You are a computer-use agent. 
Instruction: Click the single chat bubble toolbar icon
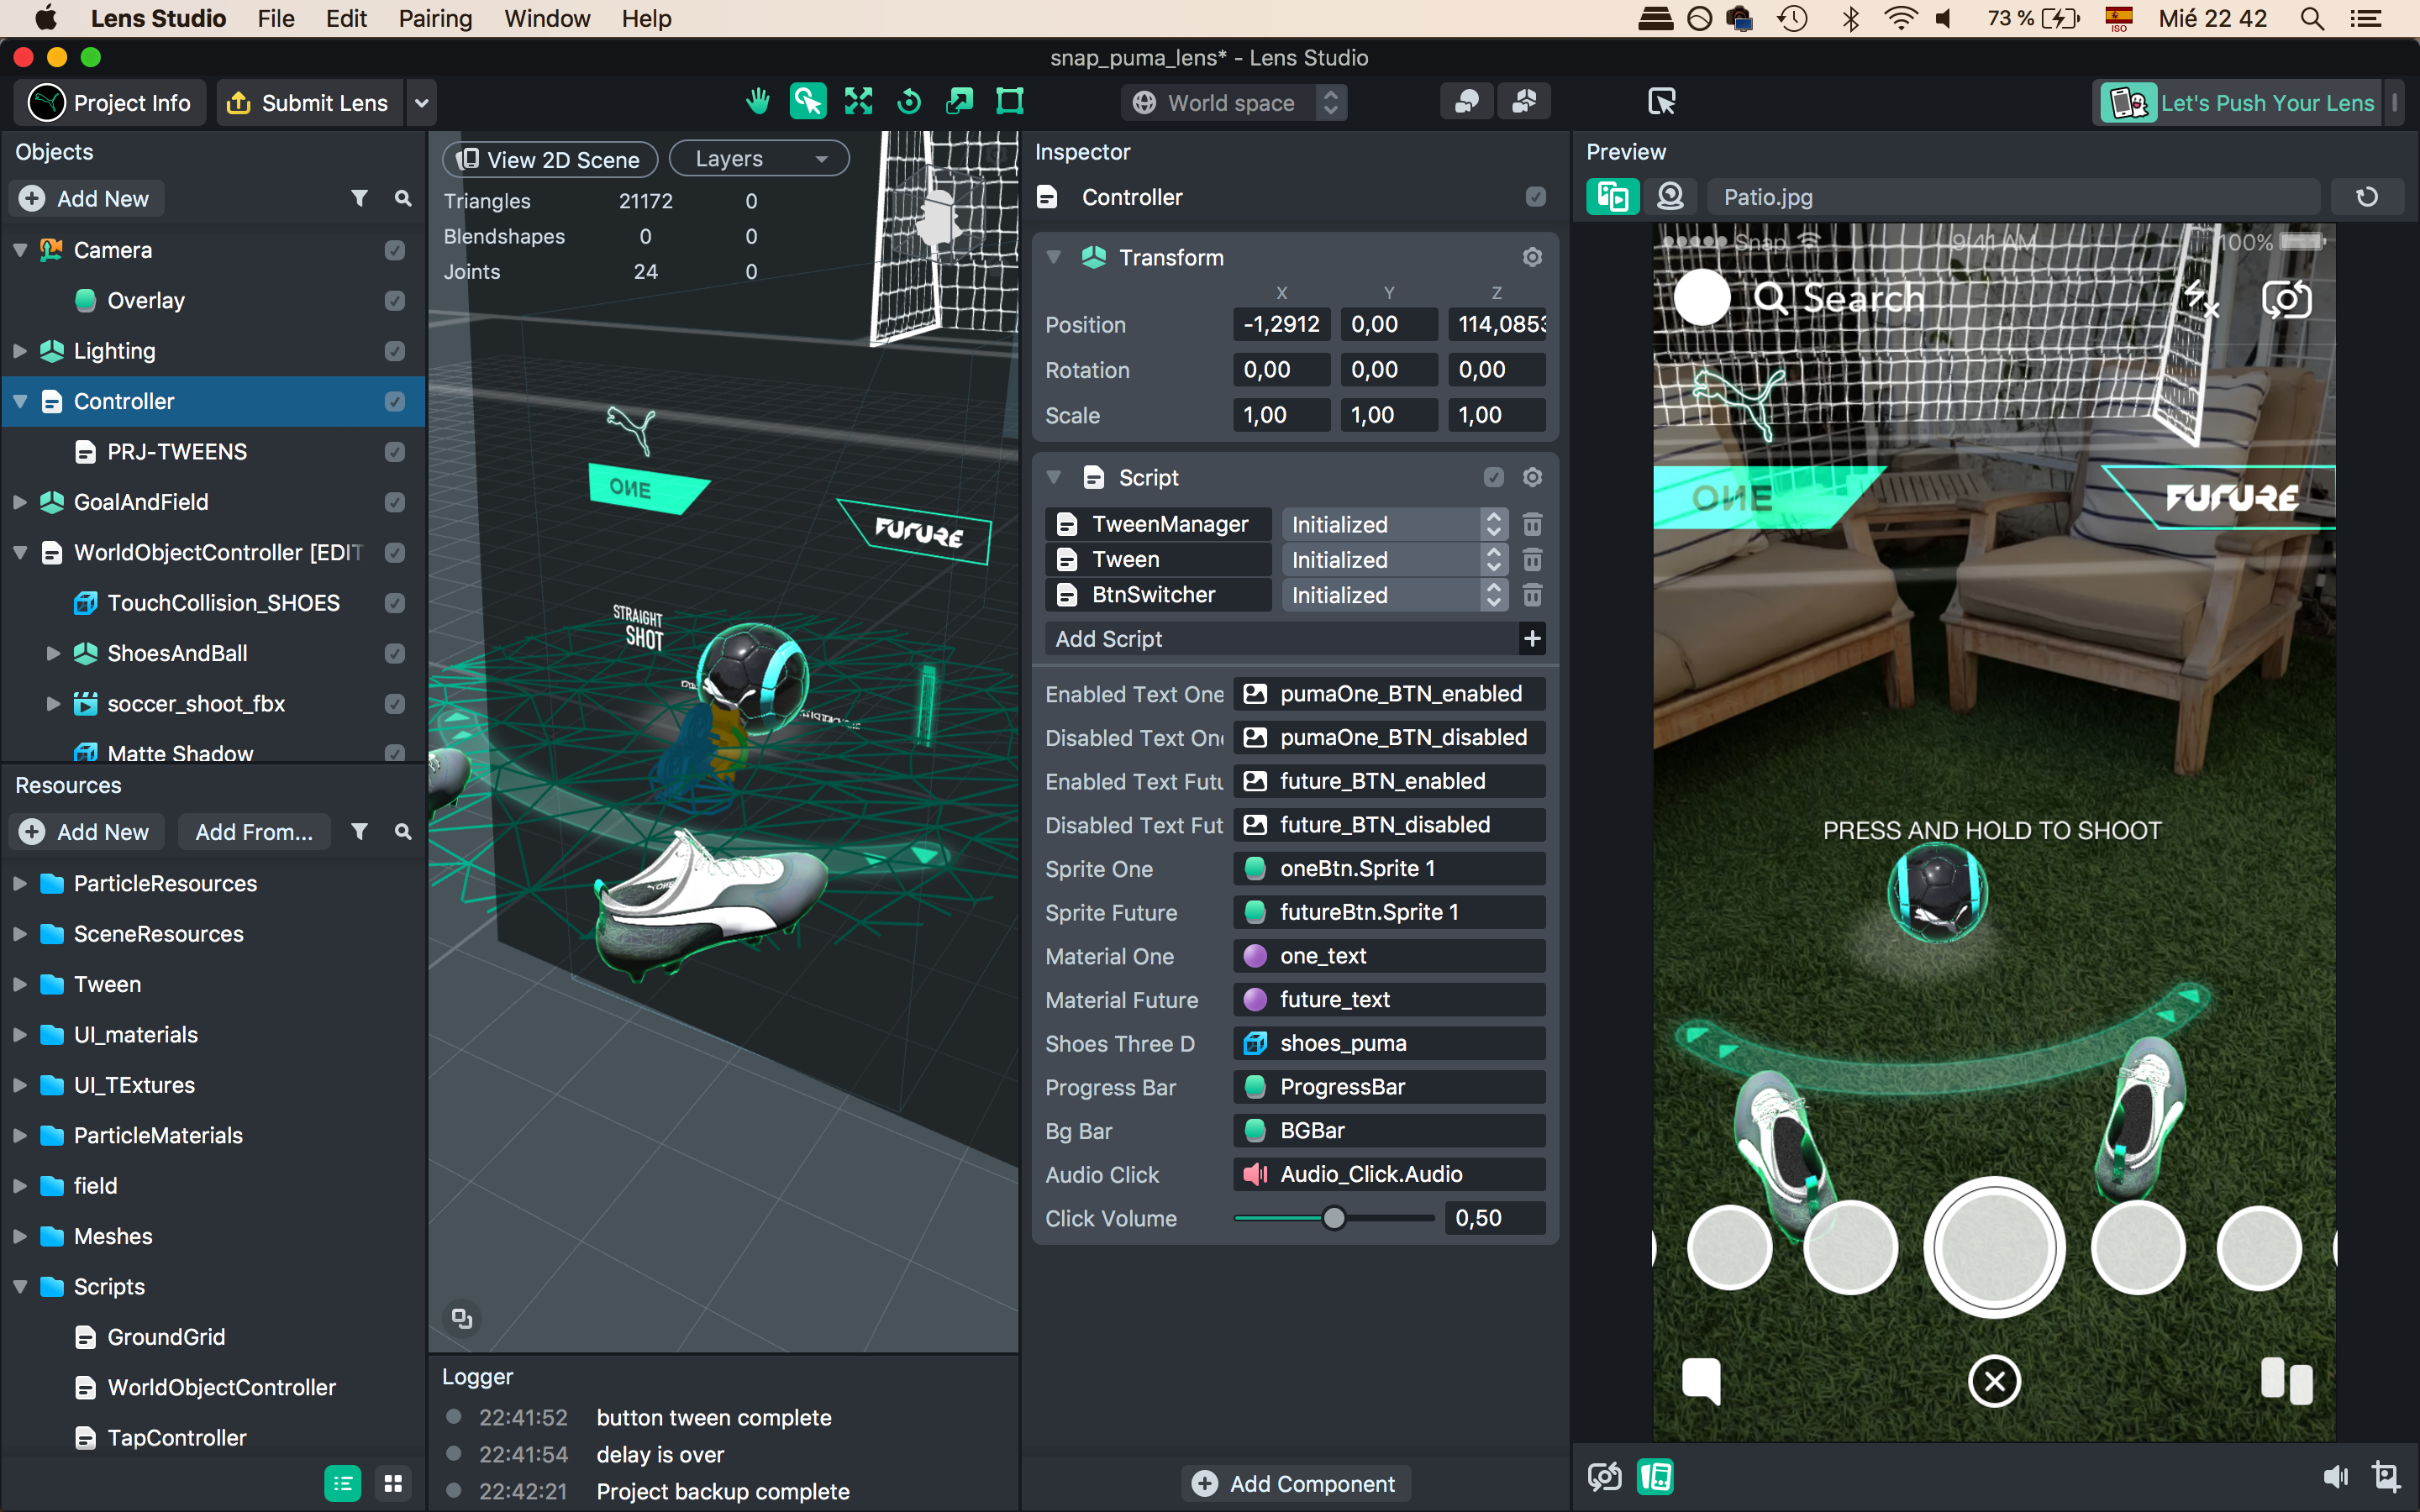1467,102
